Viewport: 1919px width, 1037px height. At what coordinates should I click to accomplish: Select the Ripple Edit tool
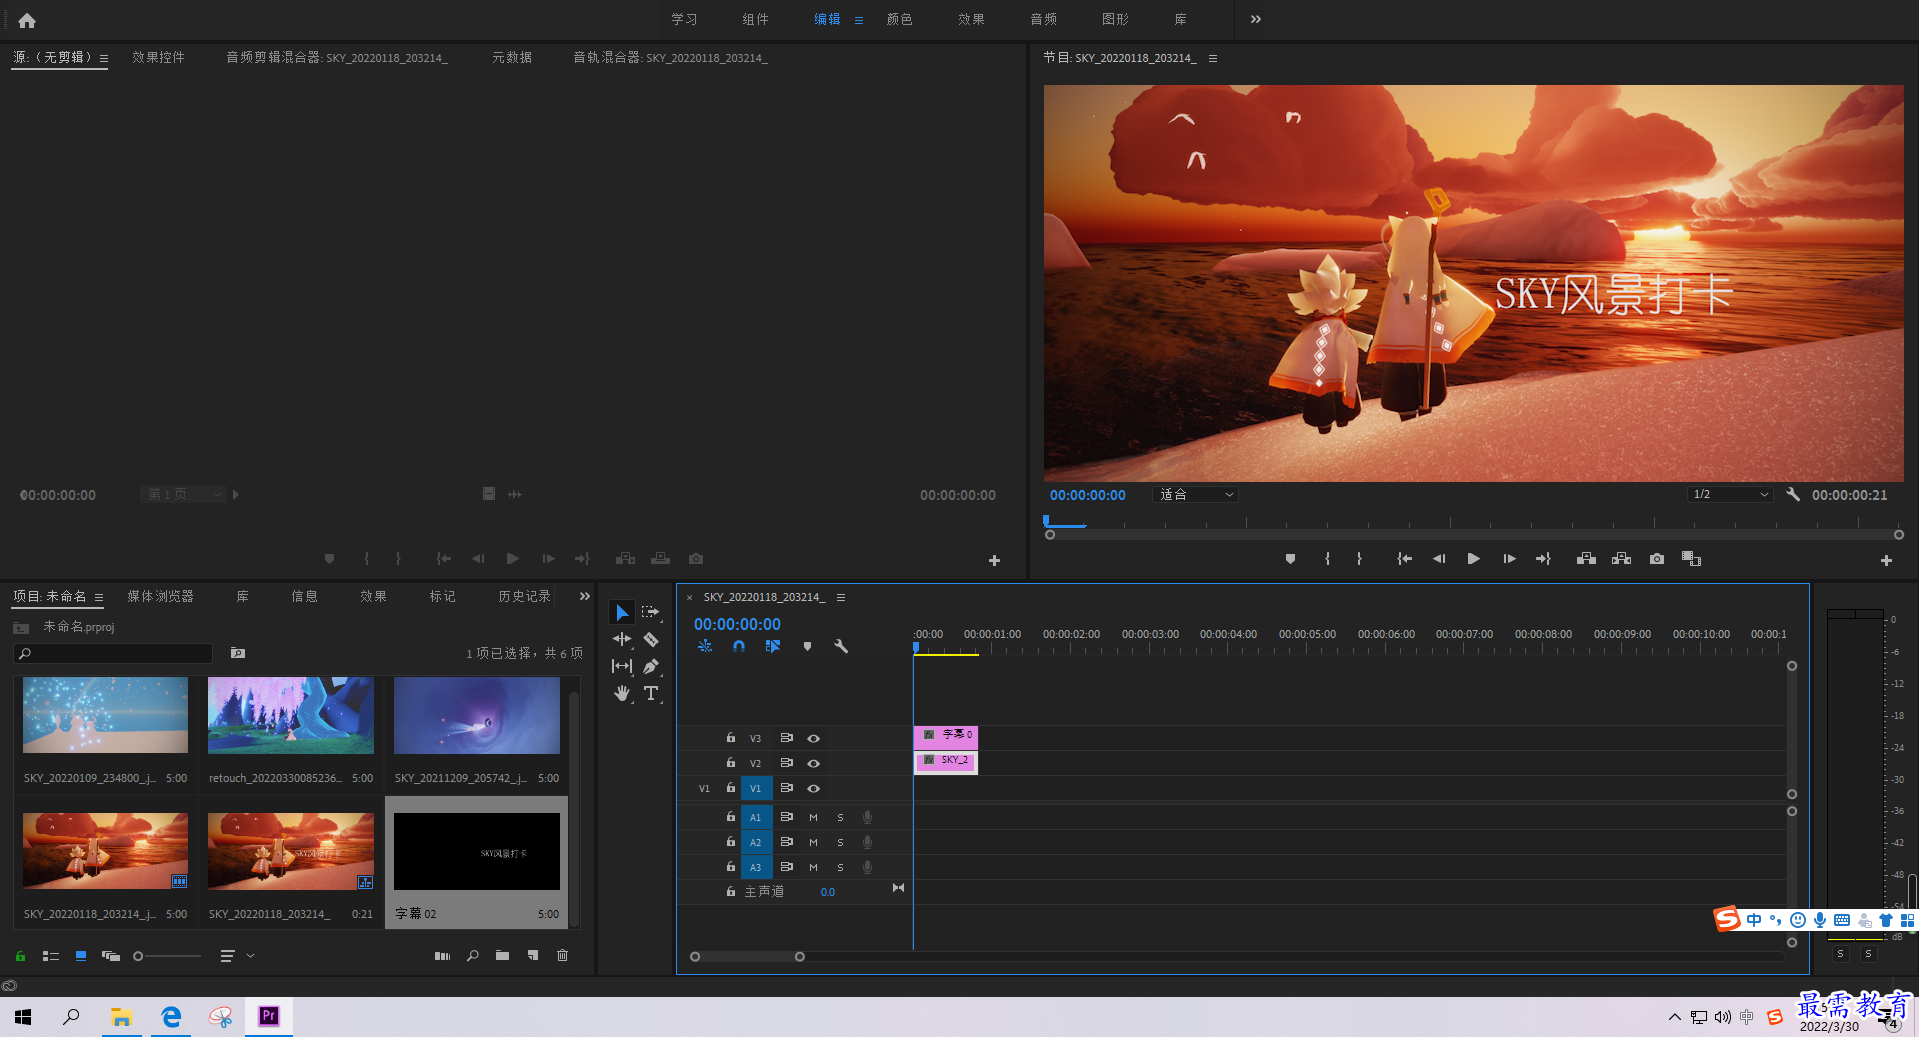[x=621, y=639]
